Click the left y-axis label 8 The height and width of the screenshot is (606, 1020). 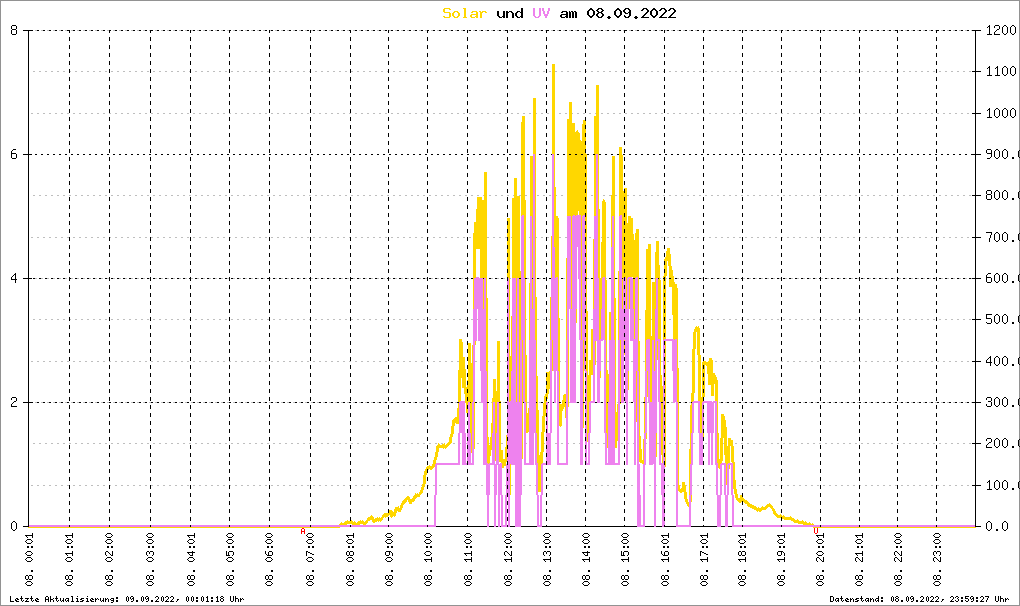14,30
